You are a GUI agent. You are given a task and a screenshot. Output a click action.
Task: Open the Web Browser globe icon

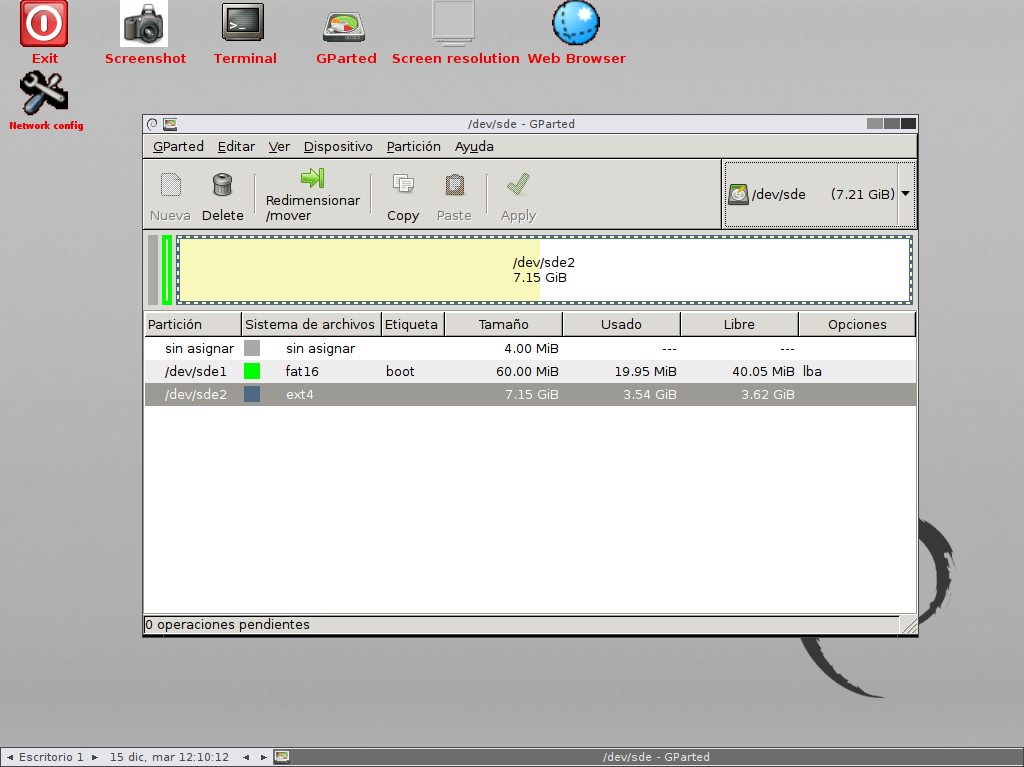pos(576,24)
